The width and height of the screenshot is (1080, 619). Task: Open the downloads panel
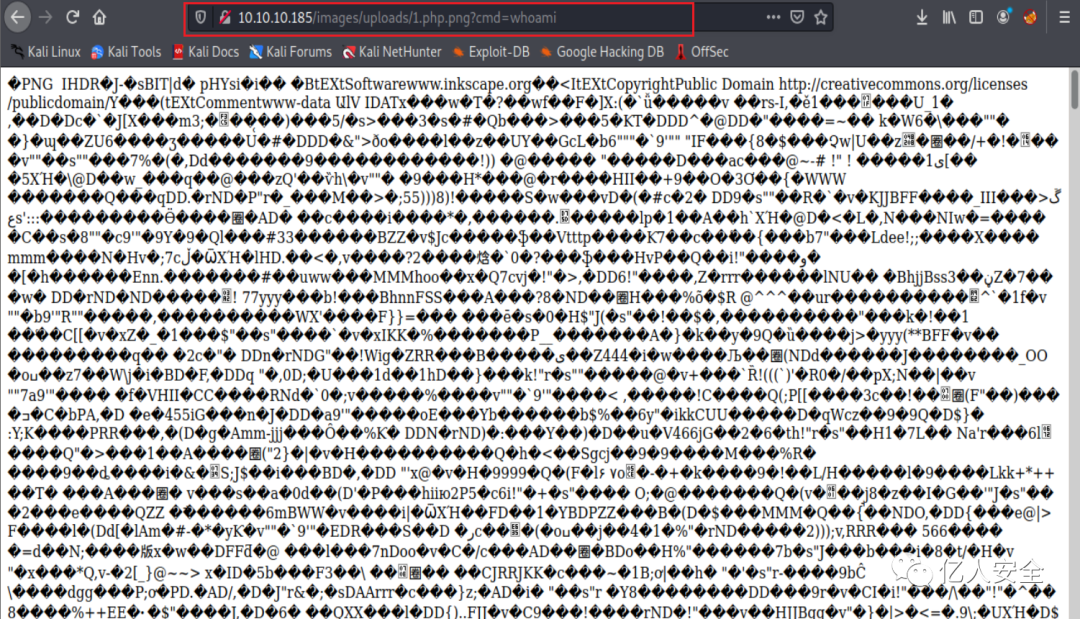click(x=922, y=18)
